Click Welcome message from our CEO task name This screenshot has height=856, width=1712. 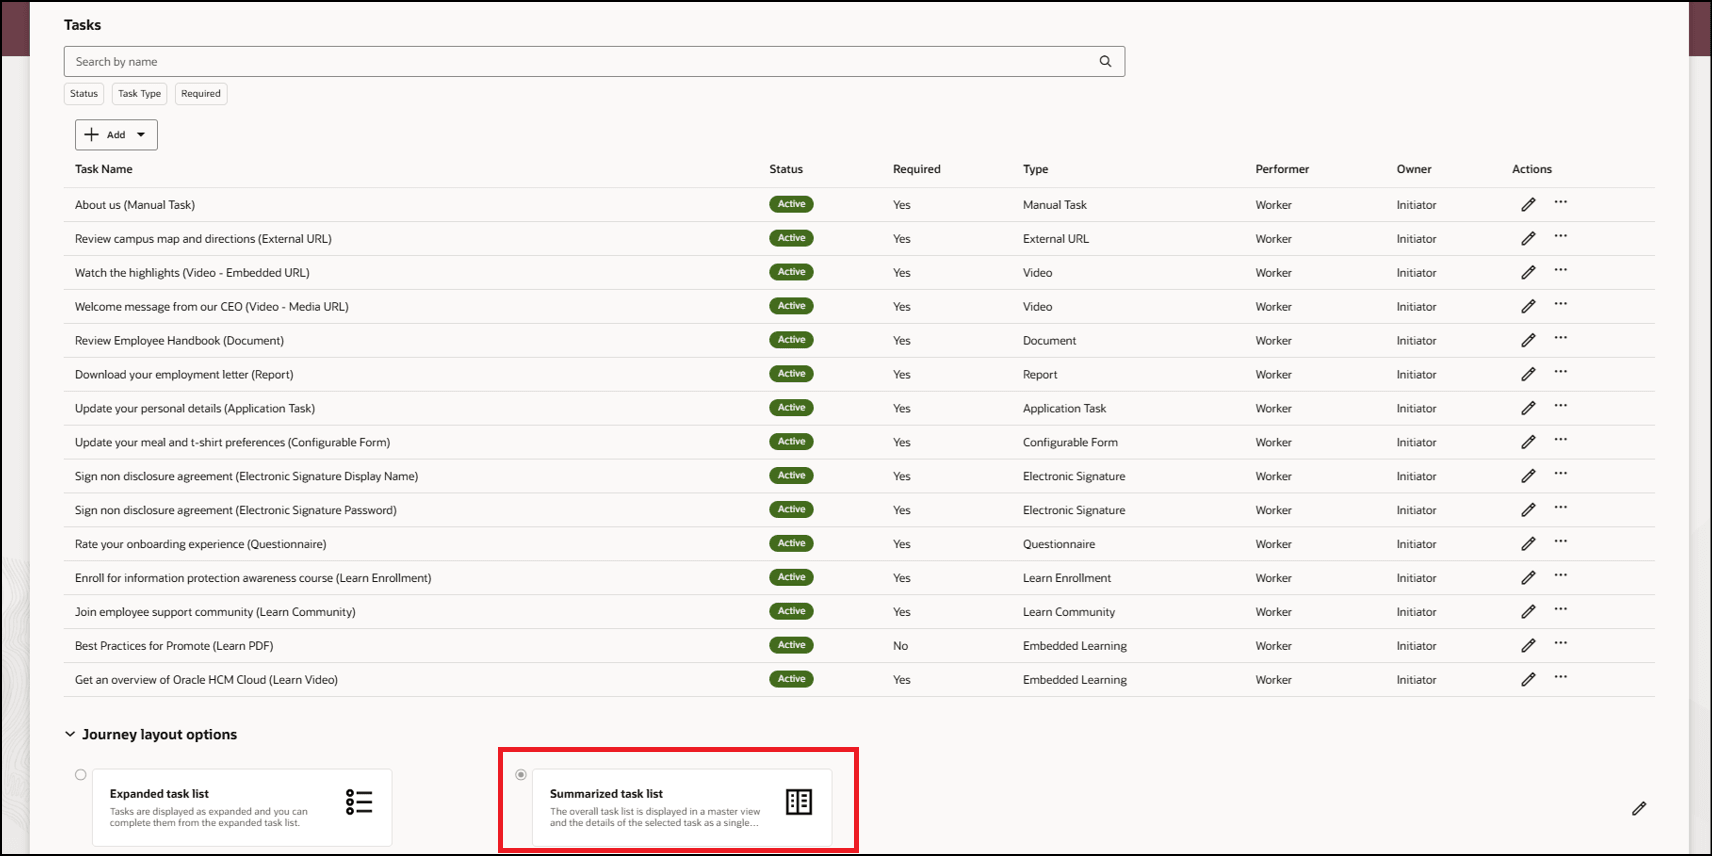pyautogui.click(x=212, y=307)
